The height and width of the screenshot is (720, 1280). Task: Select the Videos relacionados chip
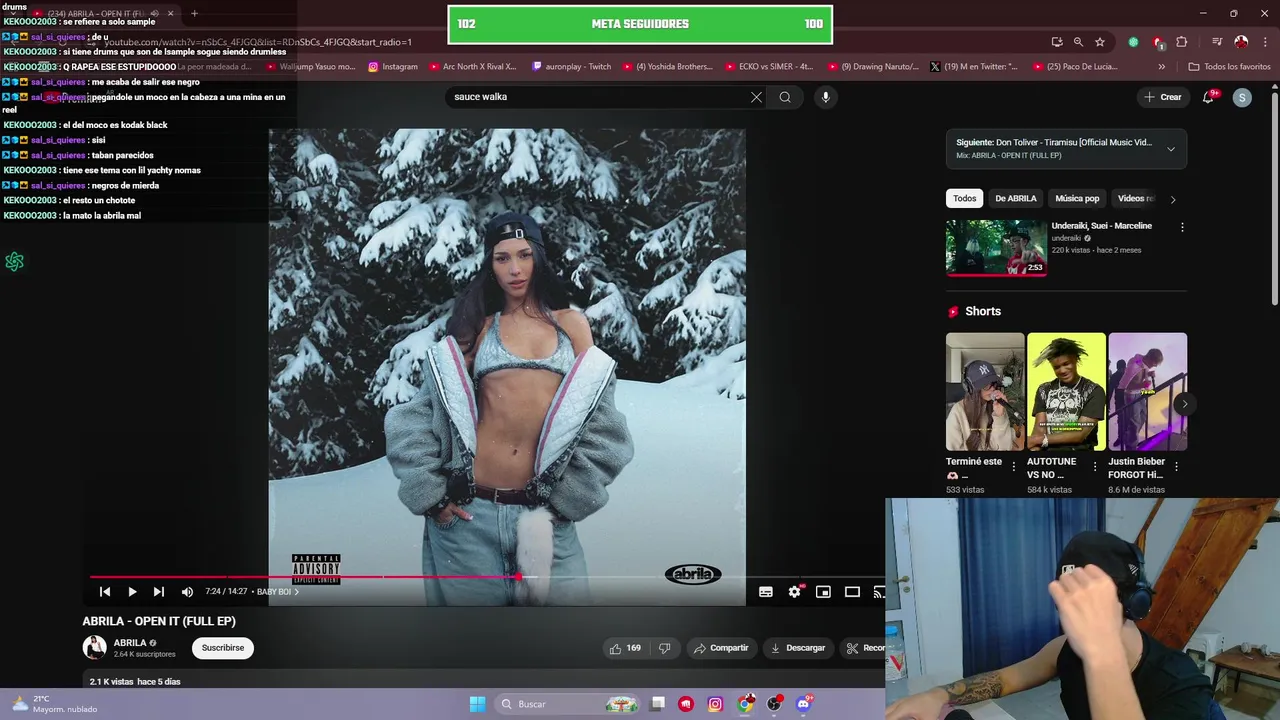coord(1136,198)
